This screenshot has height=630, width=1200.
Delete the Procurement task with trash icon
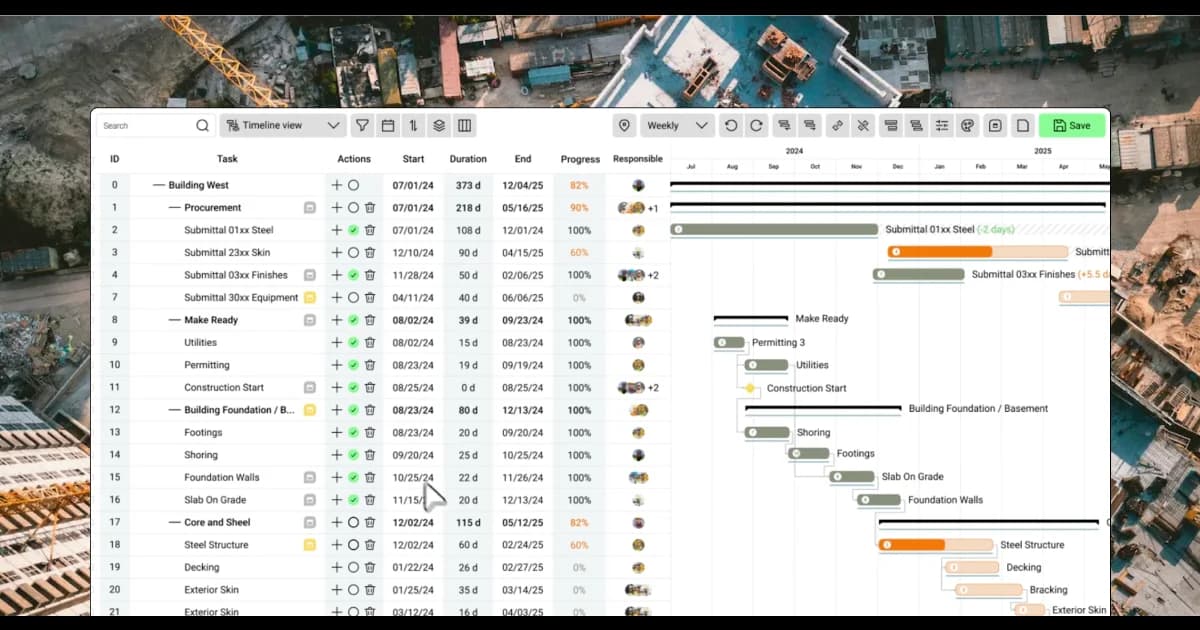point(370,208)
